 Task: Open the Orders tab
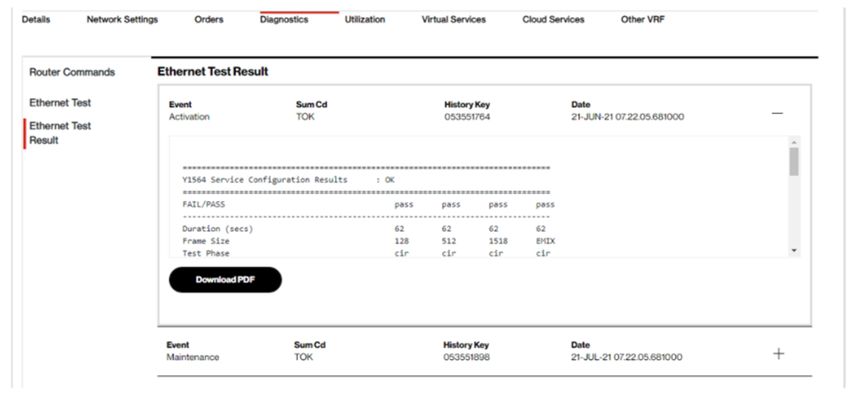click(x=209, y=20)
